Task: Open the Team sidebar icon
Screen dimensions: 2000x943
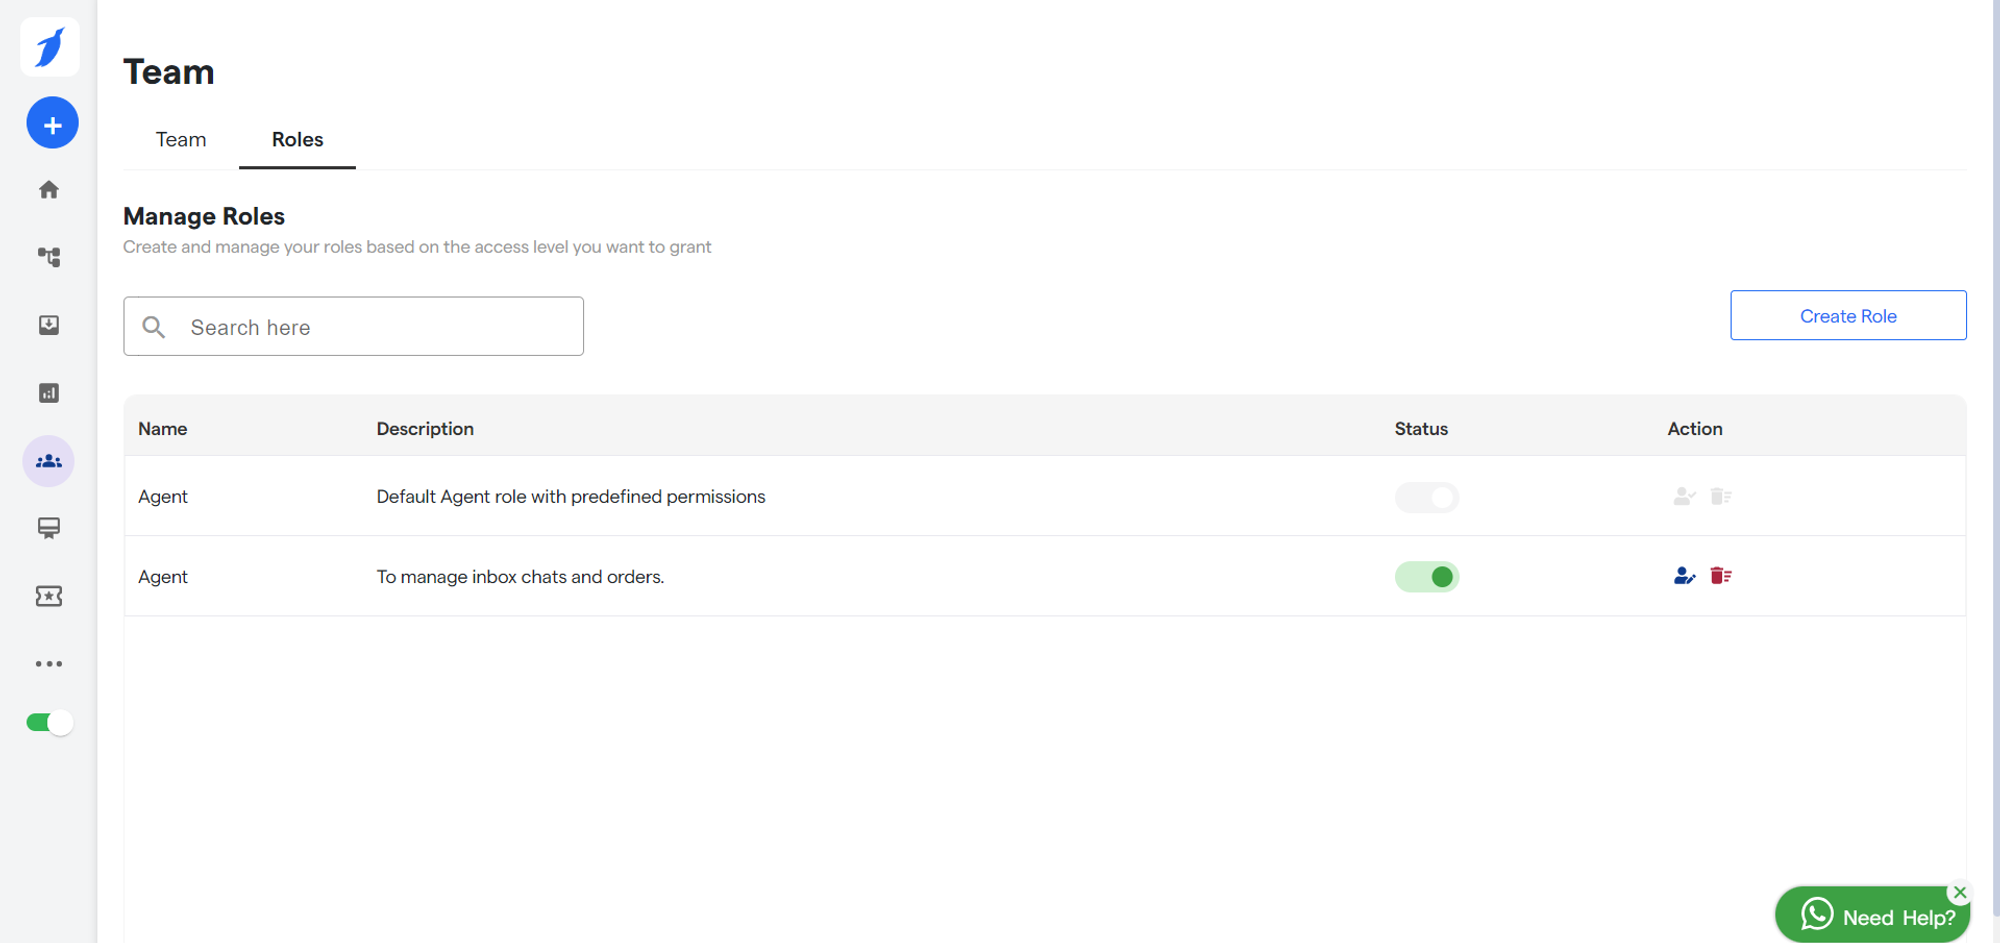Action: pos(49,461)
